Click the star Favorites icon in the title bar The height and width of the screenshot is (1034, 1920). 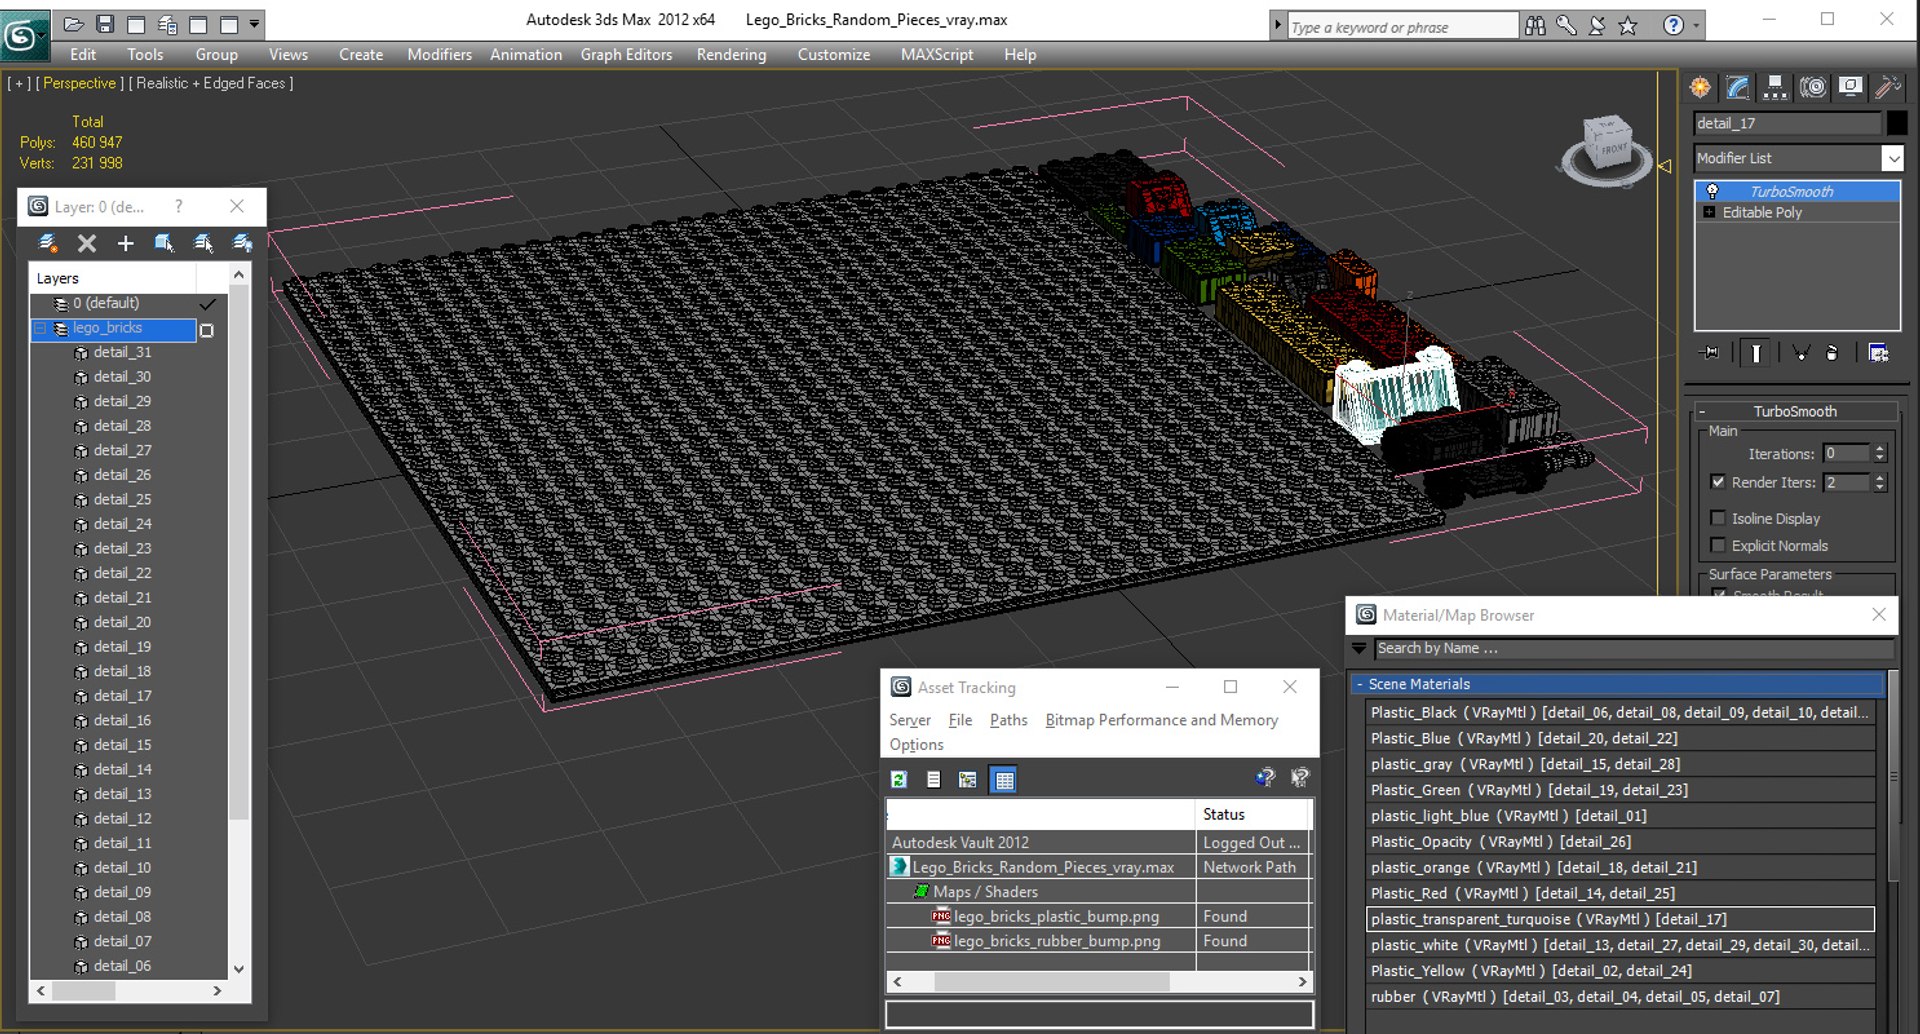tap(1628, 26)
